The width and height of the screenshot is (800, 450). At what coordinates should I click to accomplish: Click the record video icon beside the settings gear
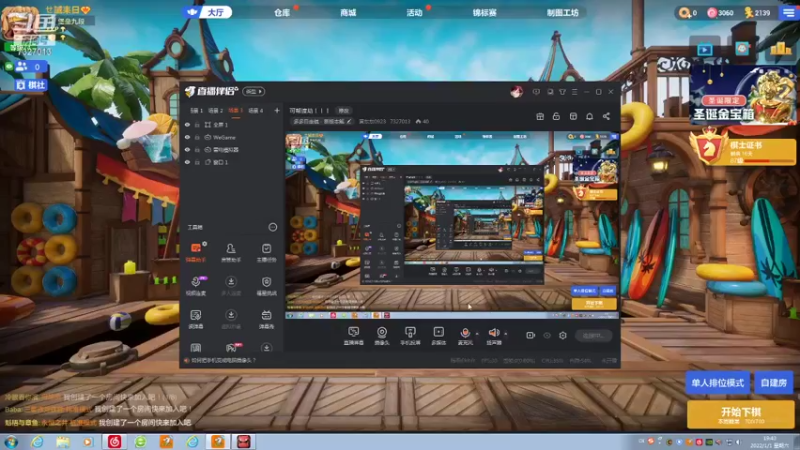pyautogui.click(x=531, y=335)
